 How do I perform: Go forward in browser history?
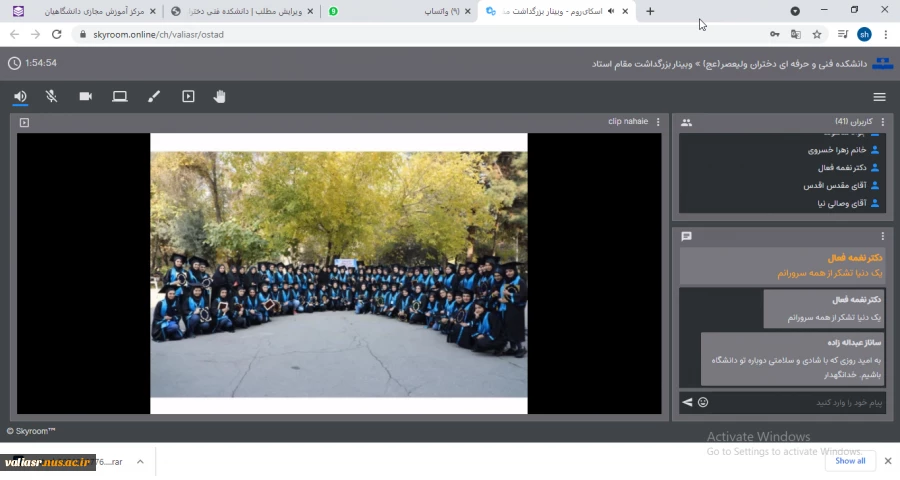pos(36,34)
